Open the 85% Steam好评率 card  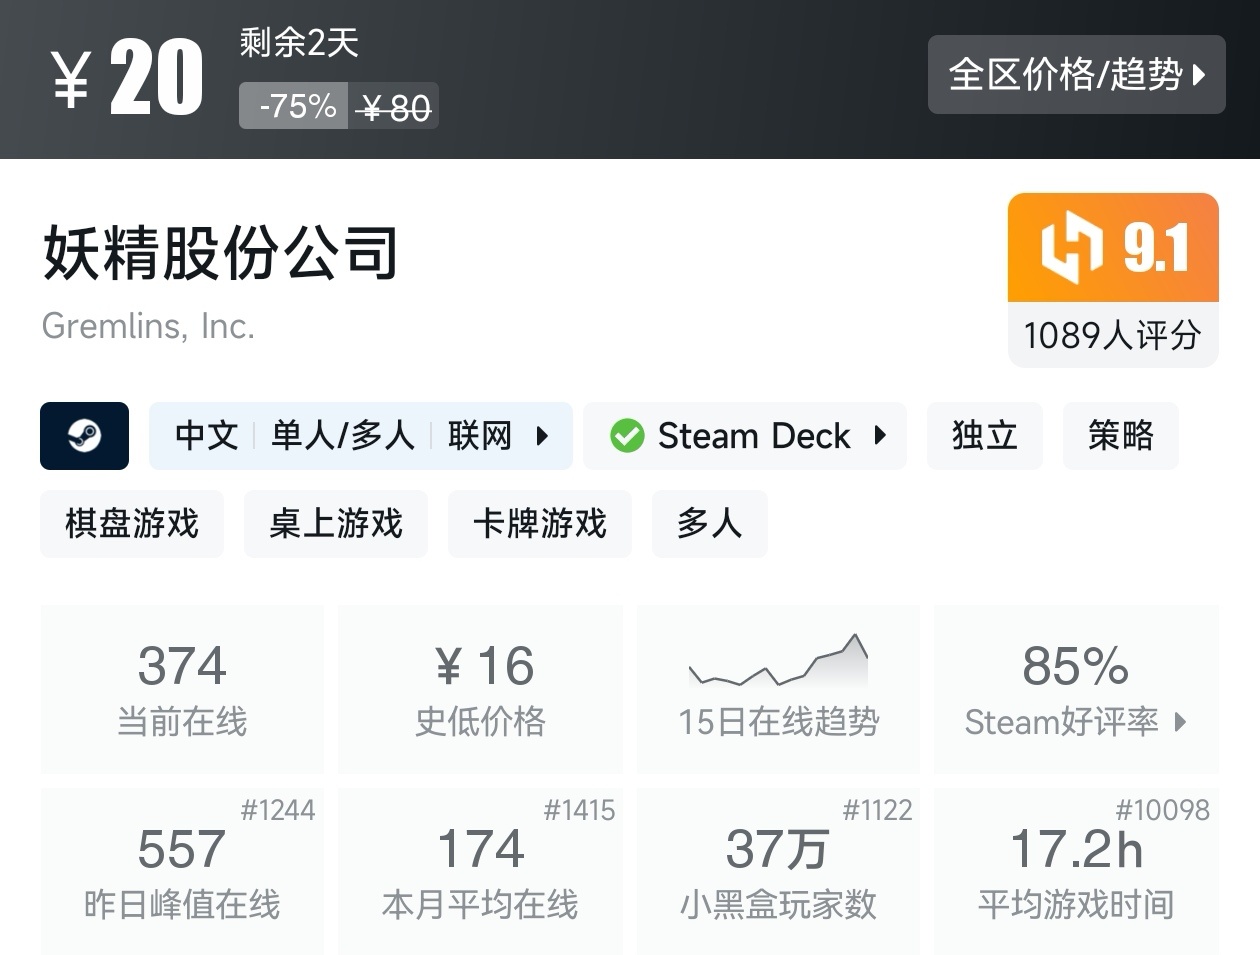(1076, 689)
